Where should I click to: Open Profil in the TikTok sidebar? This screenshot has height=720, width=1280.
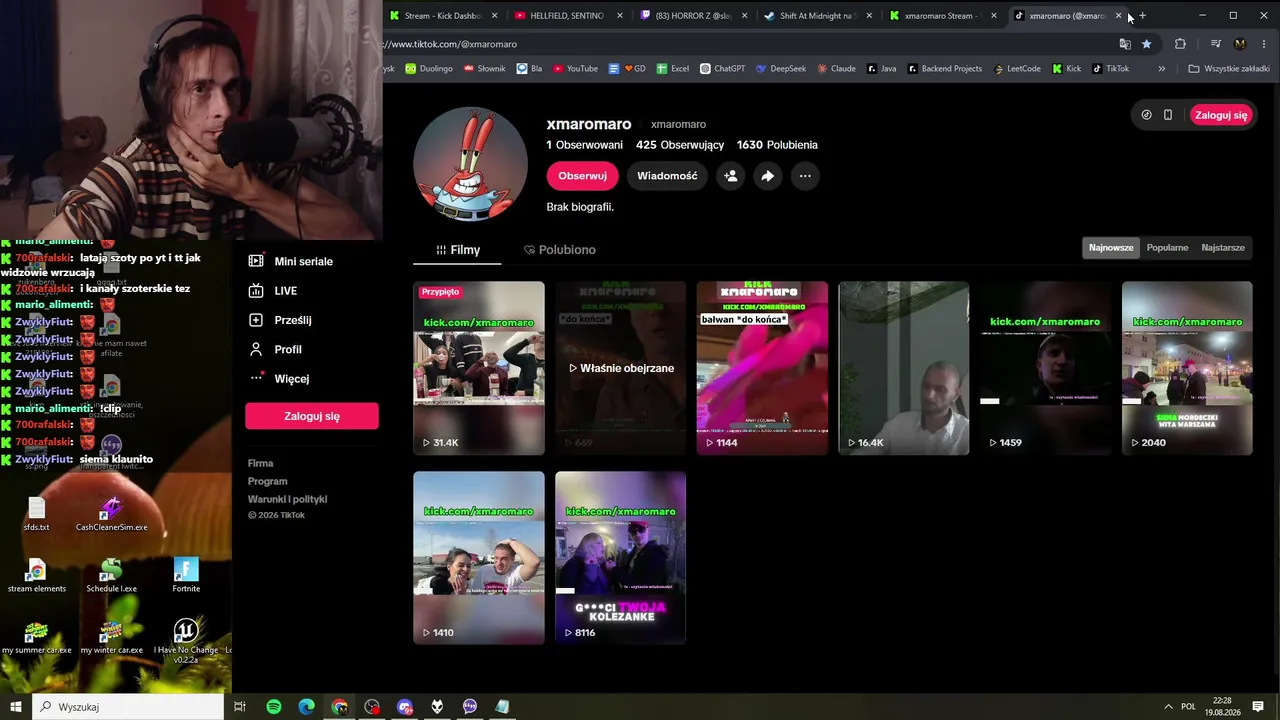(275, 349)
